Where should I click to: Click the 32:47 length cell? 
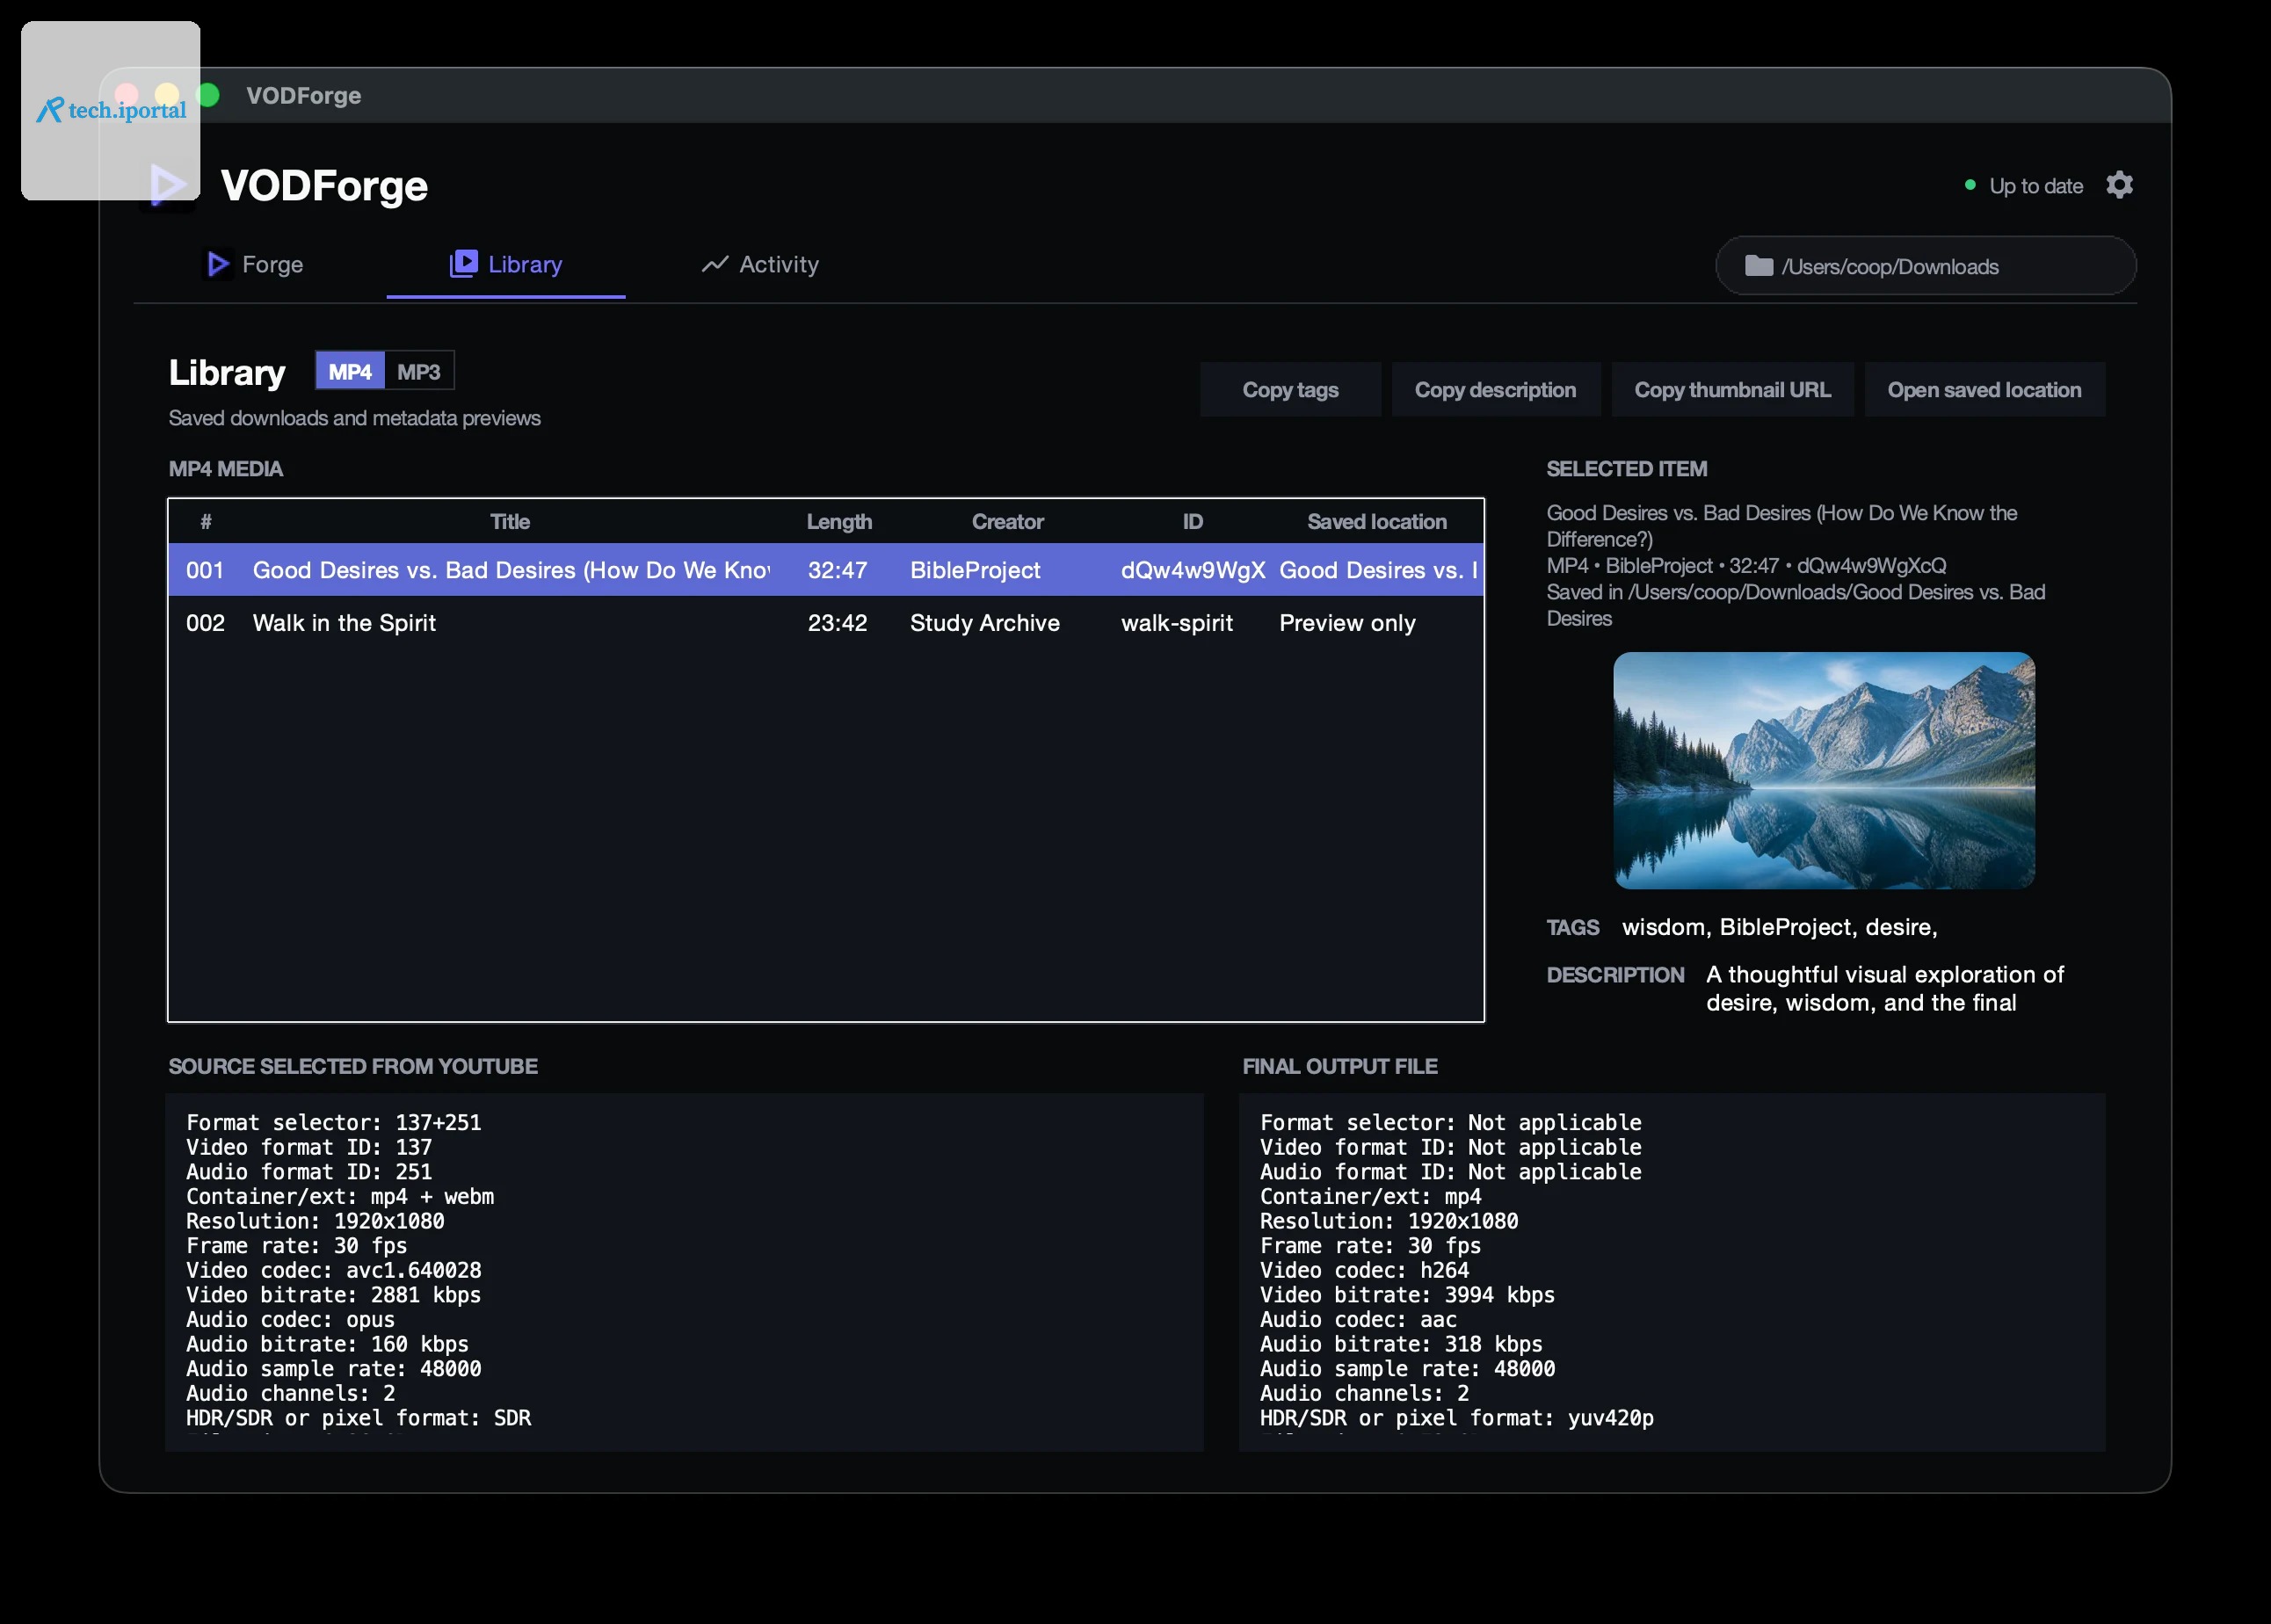837,570
